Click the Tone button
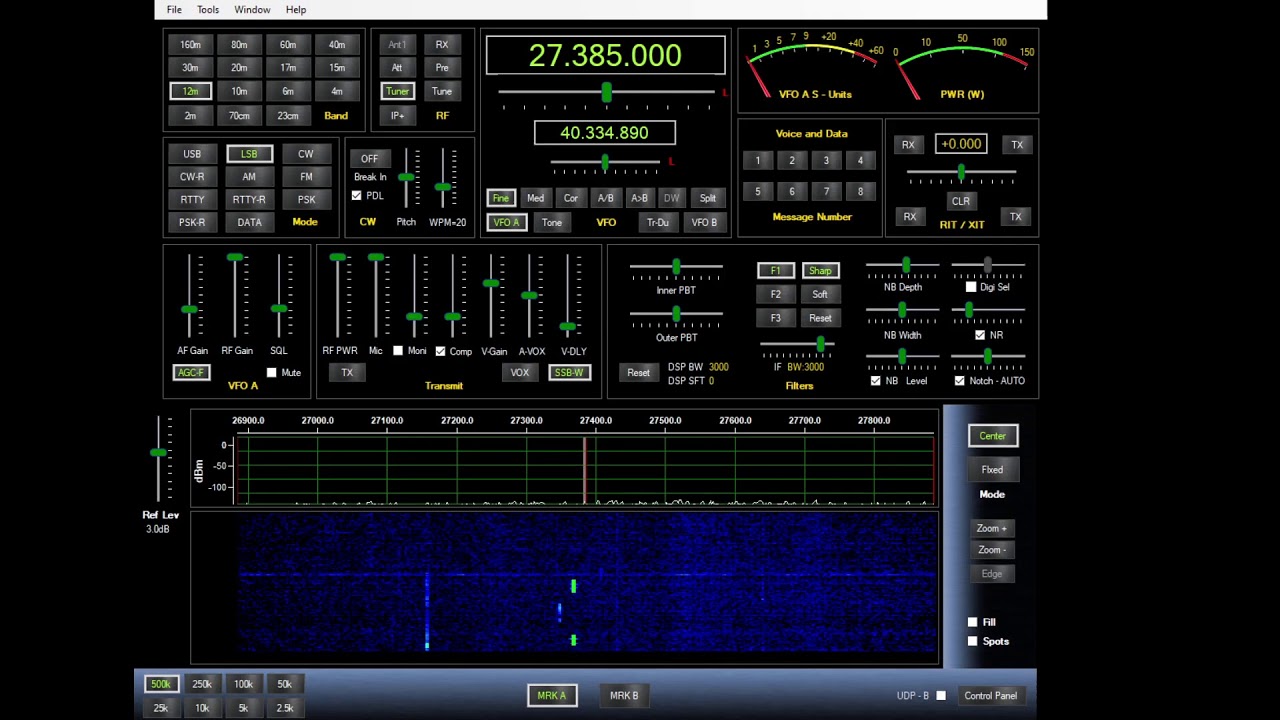 click(x=552, y=223)
